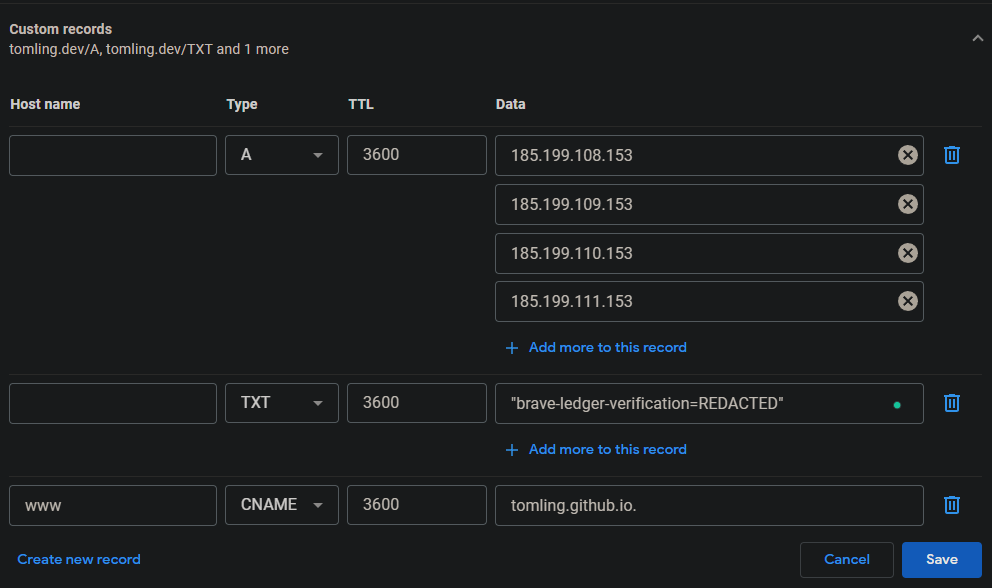Open the A record type dropdown

(282, 155)
